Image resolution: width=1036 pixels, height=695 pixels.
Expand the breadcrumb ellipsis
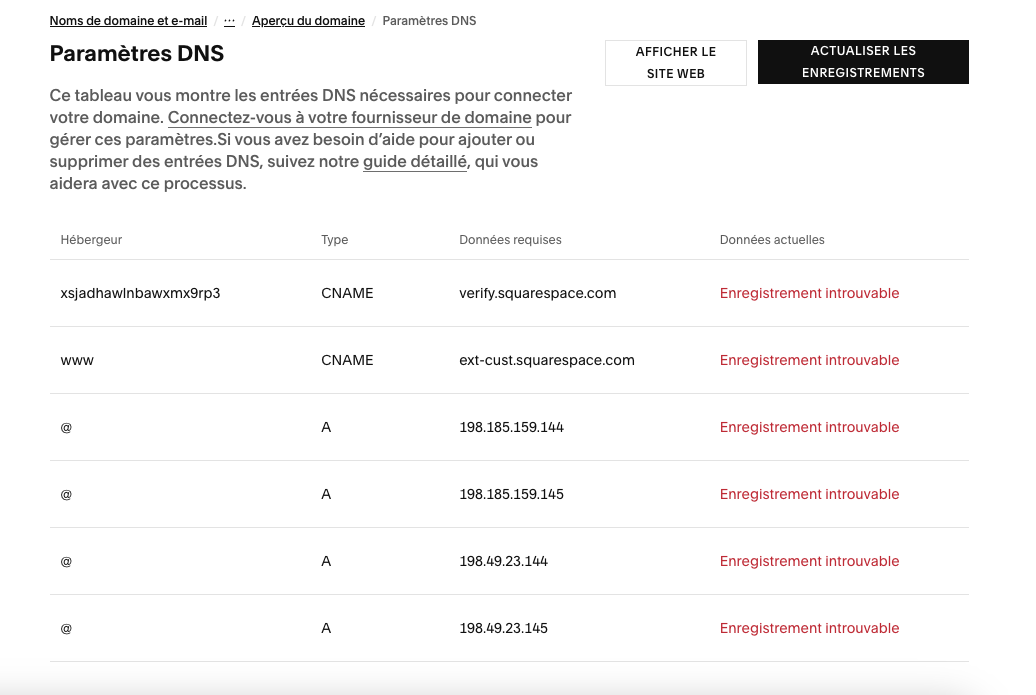click(x=229, y=21)
